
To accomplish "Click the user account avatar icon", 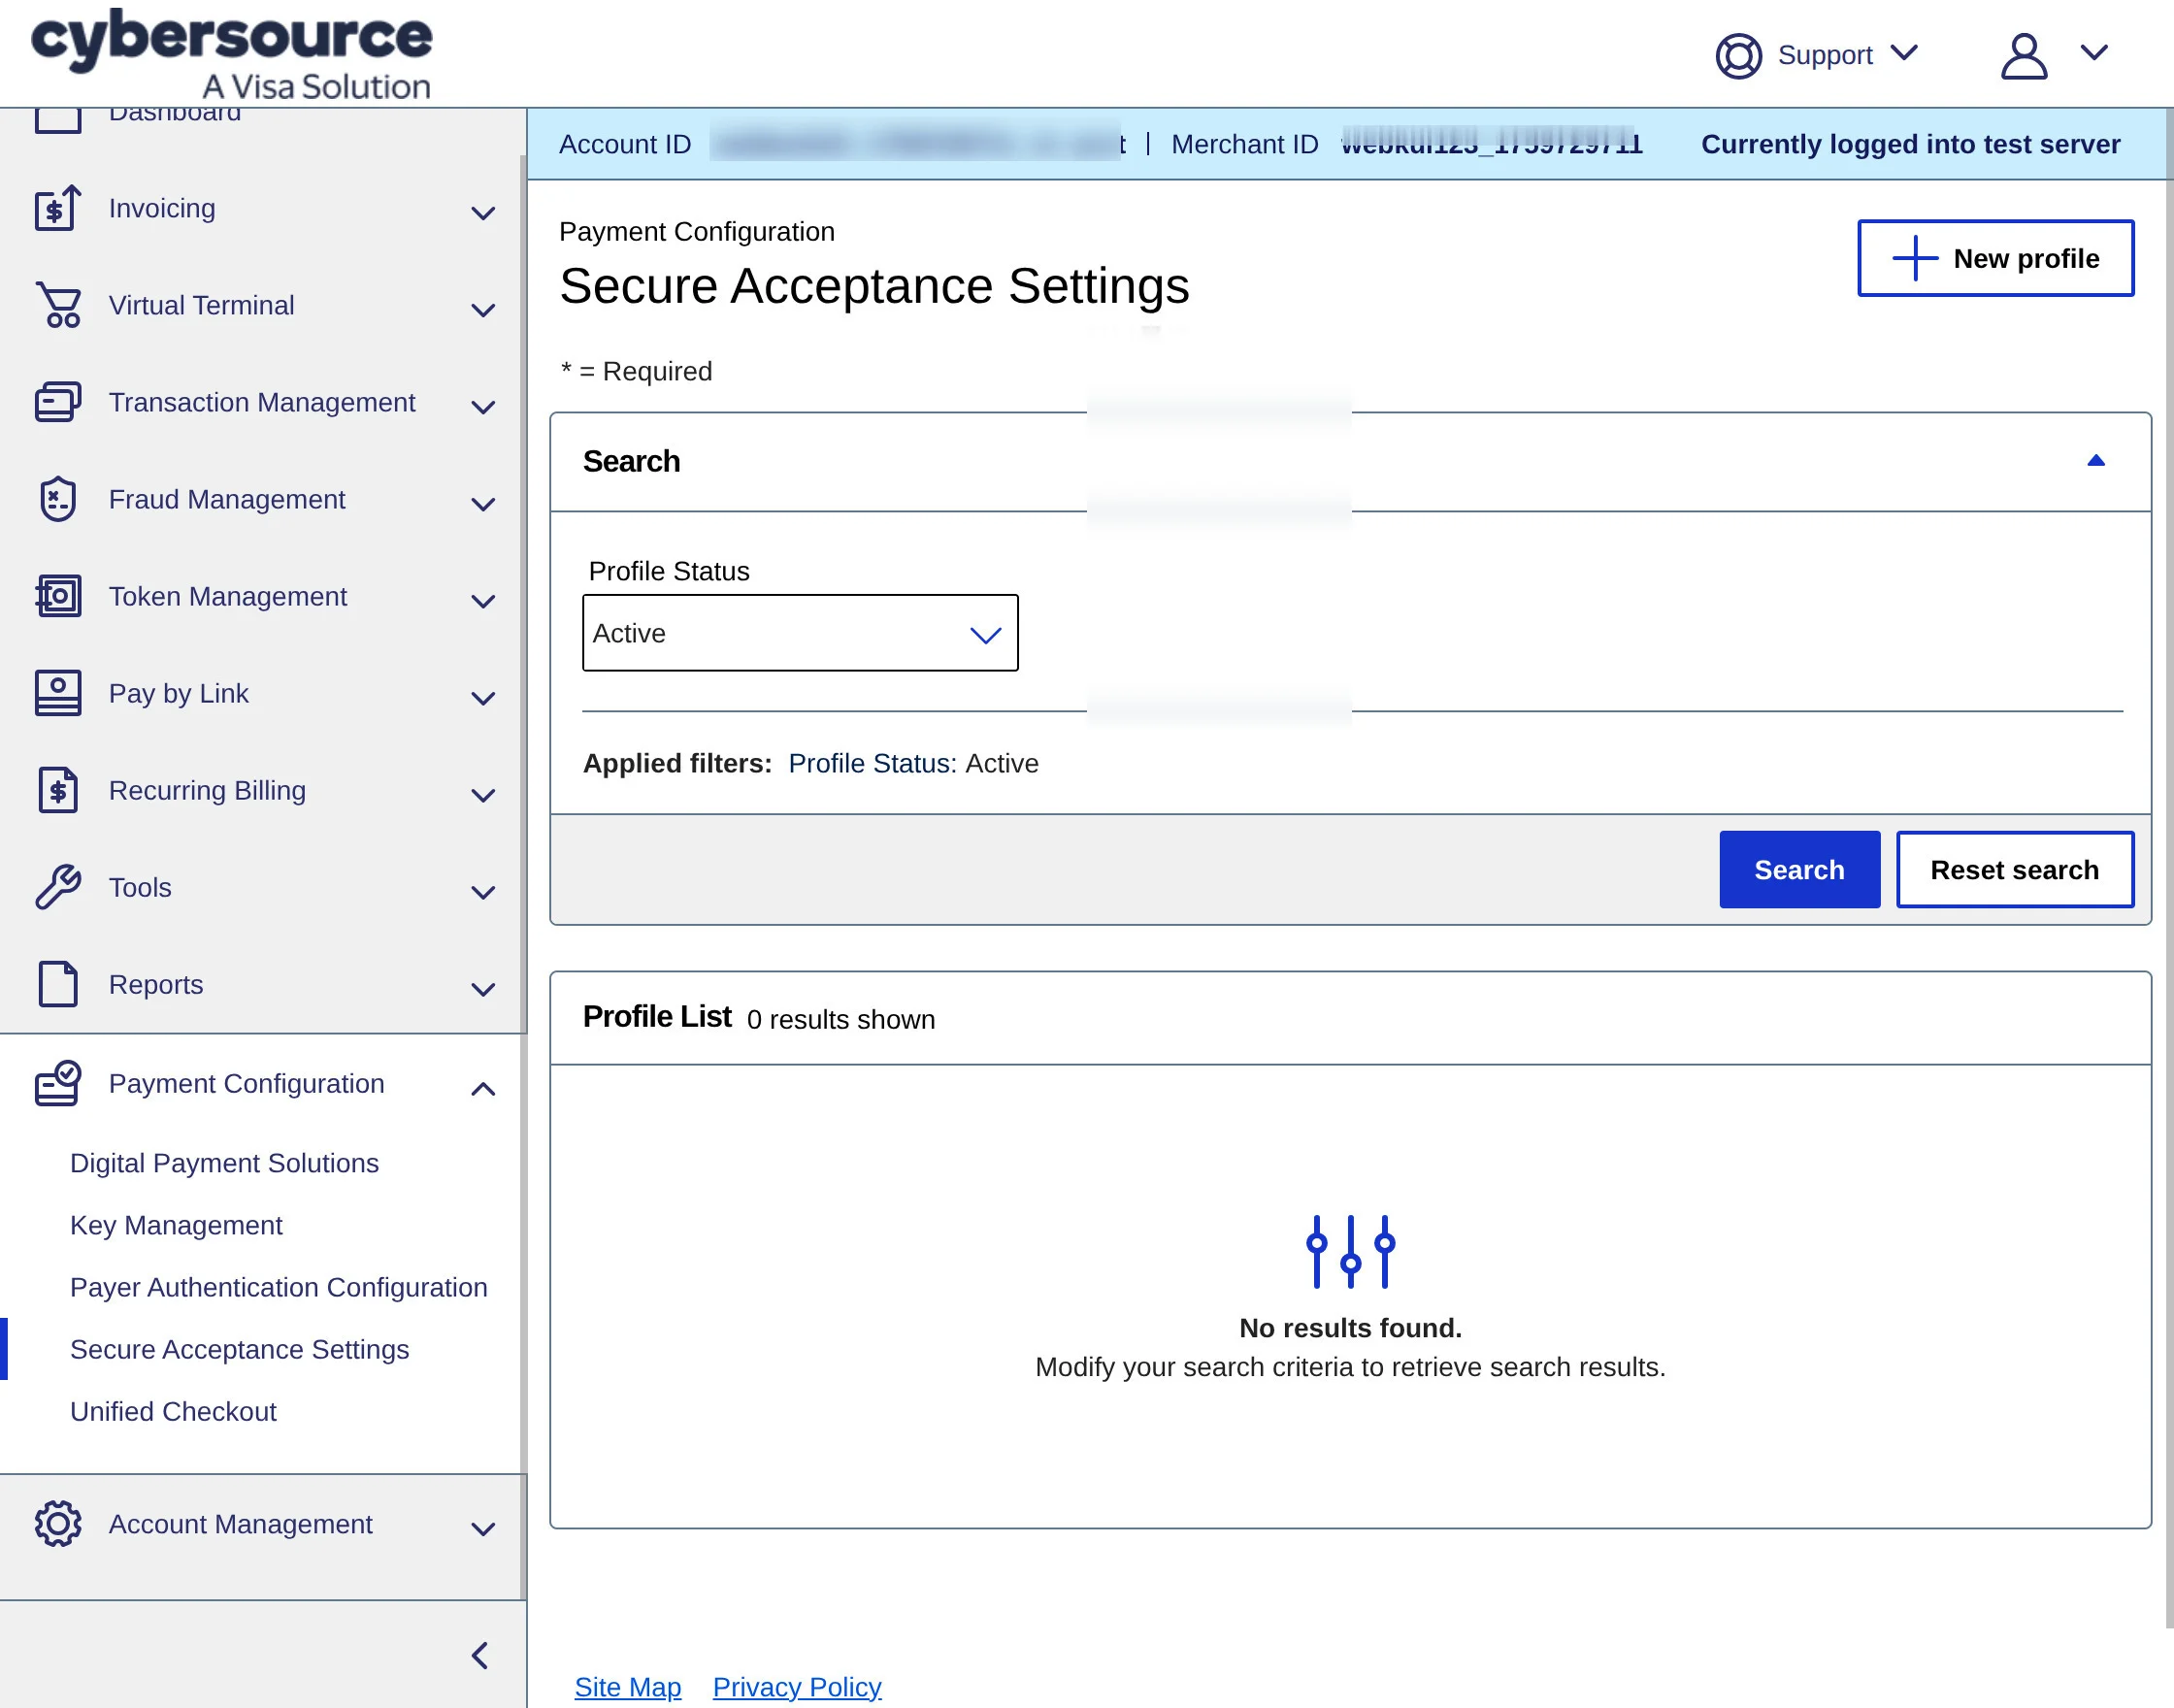I will [2023, 55].
